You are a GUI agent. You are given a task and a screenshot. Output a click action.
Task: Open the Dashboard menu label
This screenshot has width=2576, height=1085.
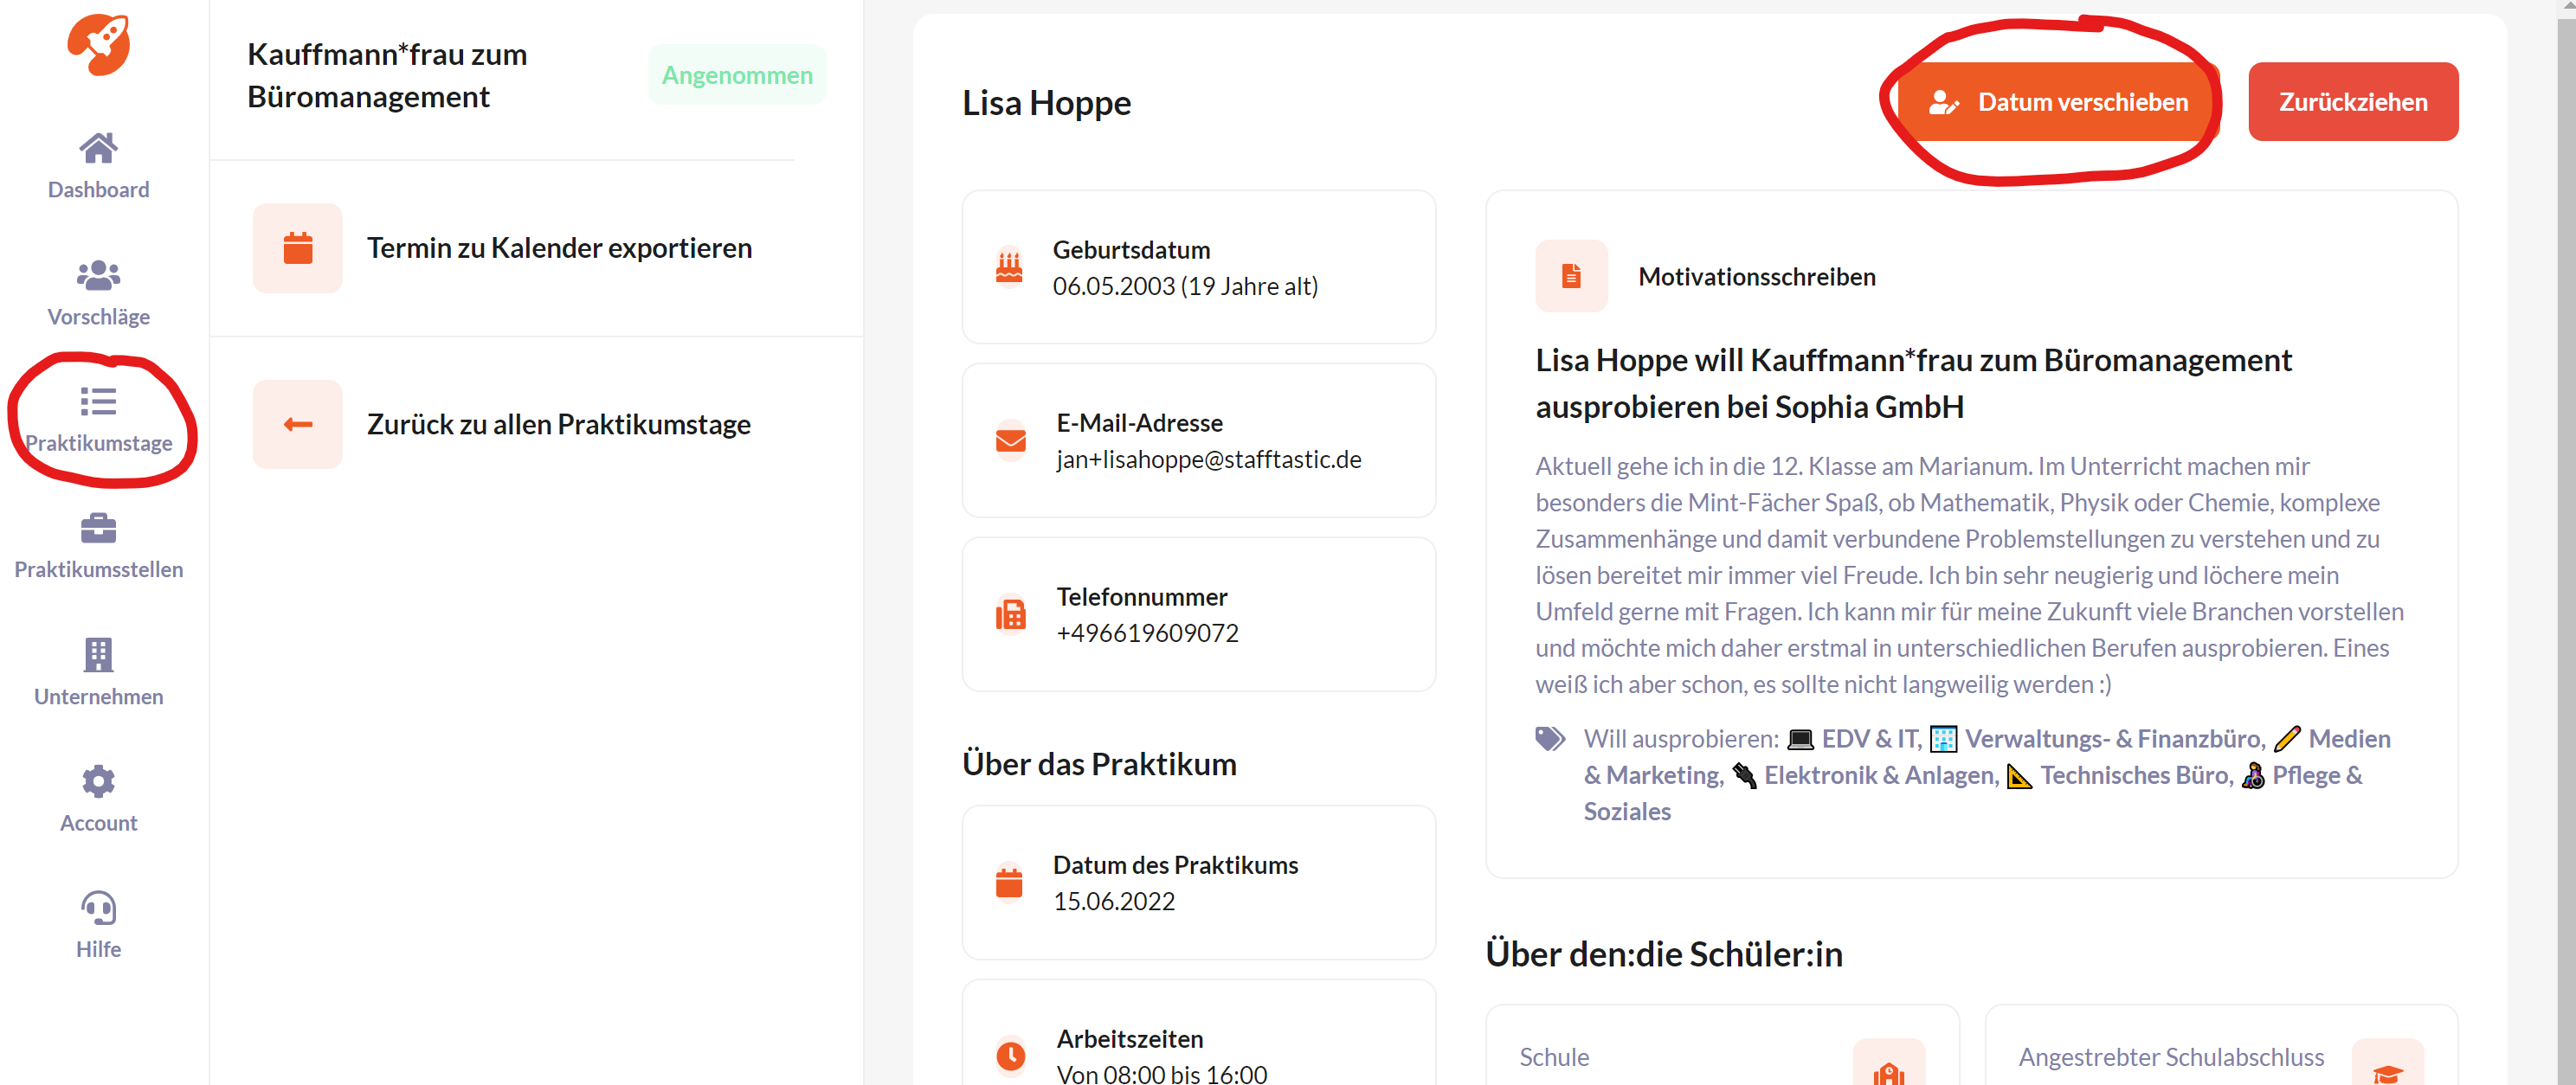pyautogui.click(x=98, y=190)
